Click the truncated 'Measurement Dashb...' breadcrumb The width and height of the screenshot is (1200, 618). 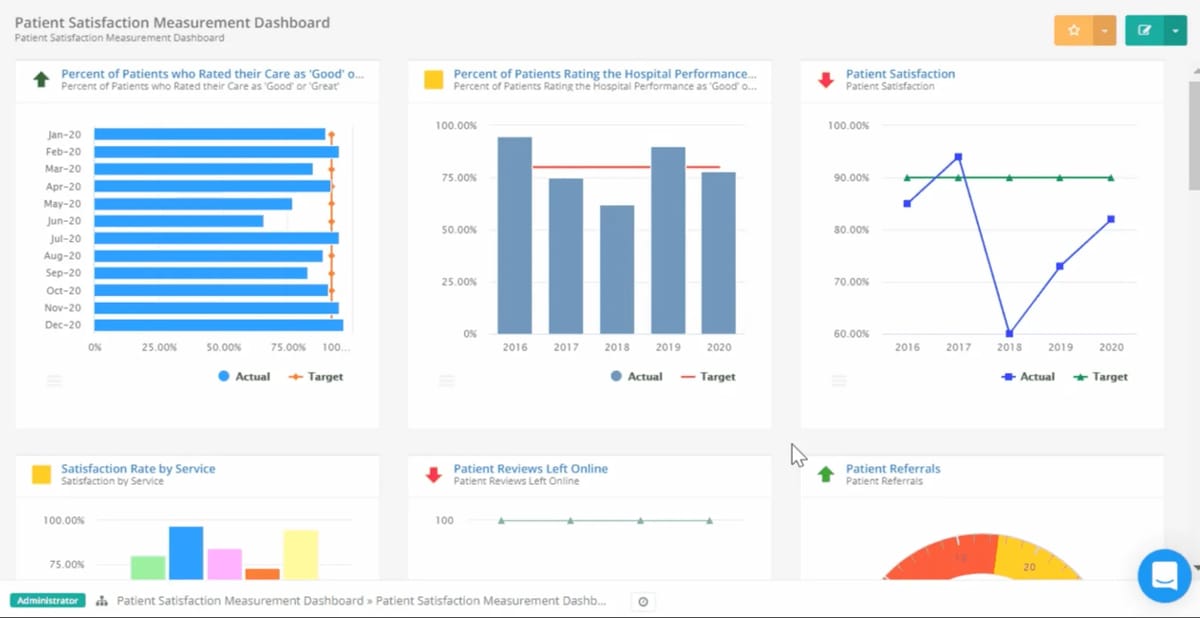pyautogui.click(x=491, y=601)
